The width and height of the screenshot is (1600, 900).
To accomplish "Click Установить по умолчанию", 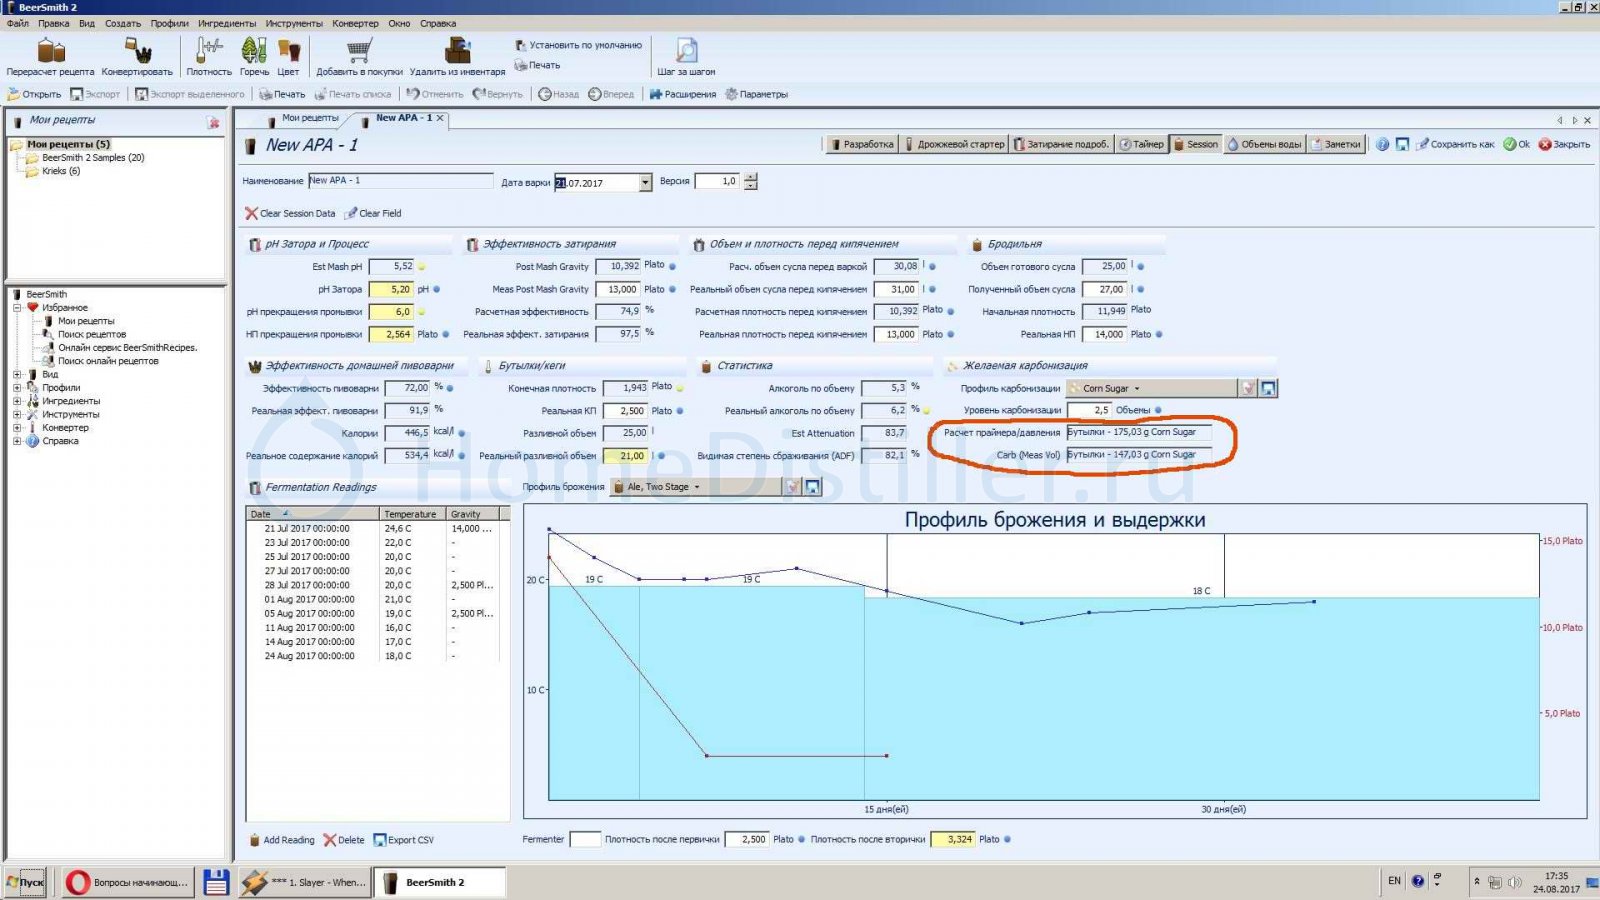I will 578,45.
